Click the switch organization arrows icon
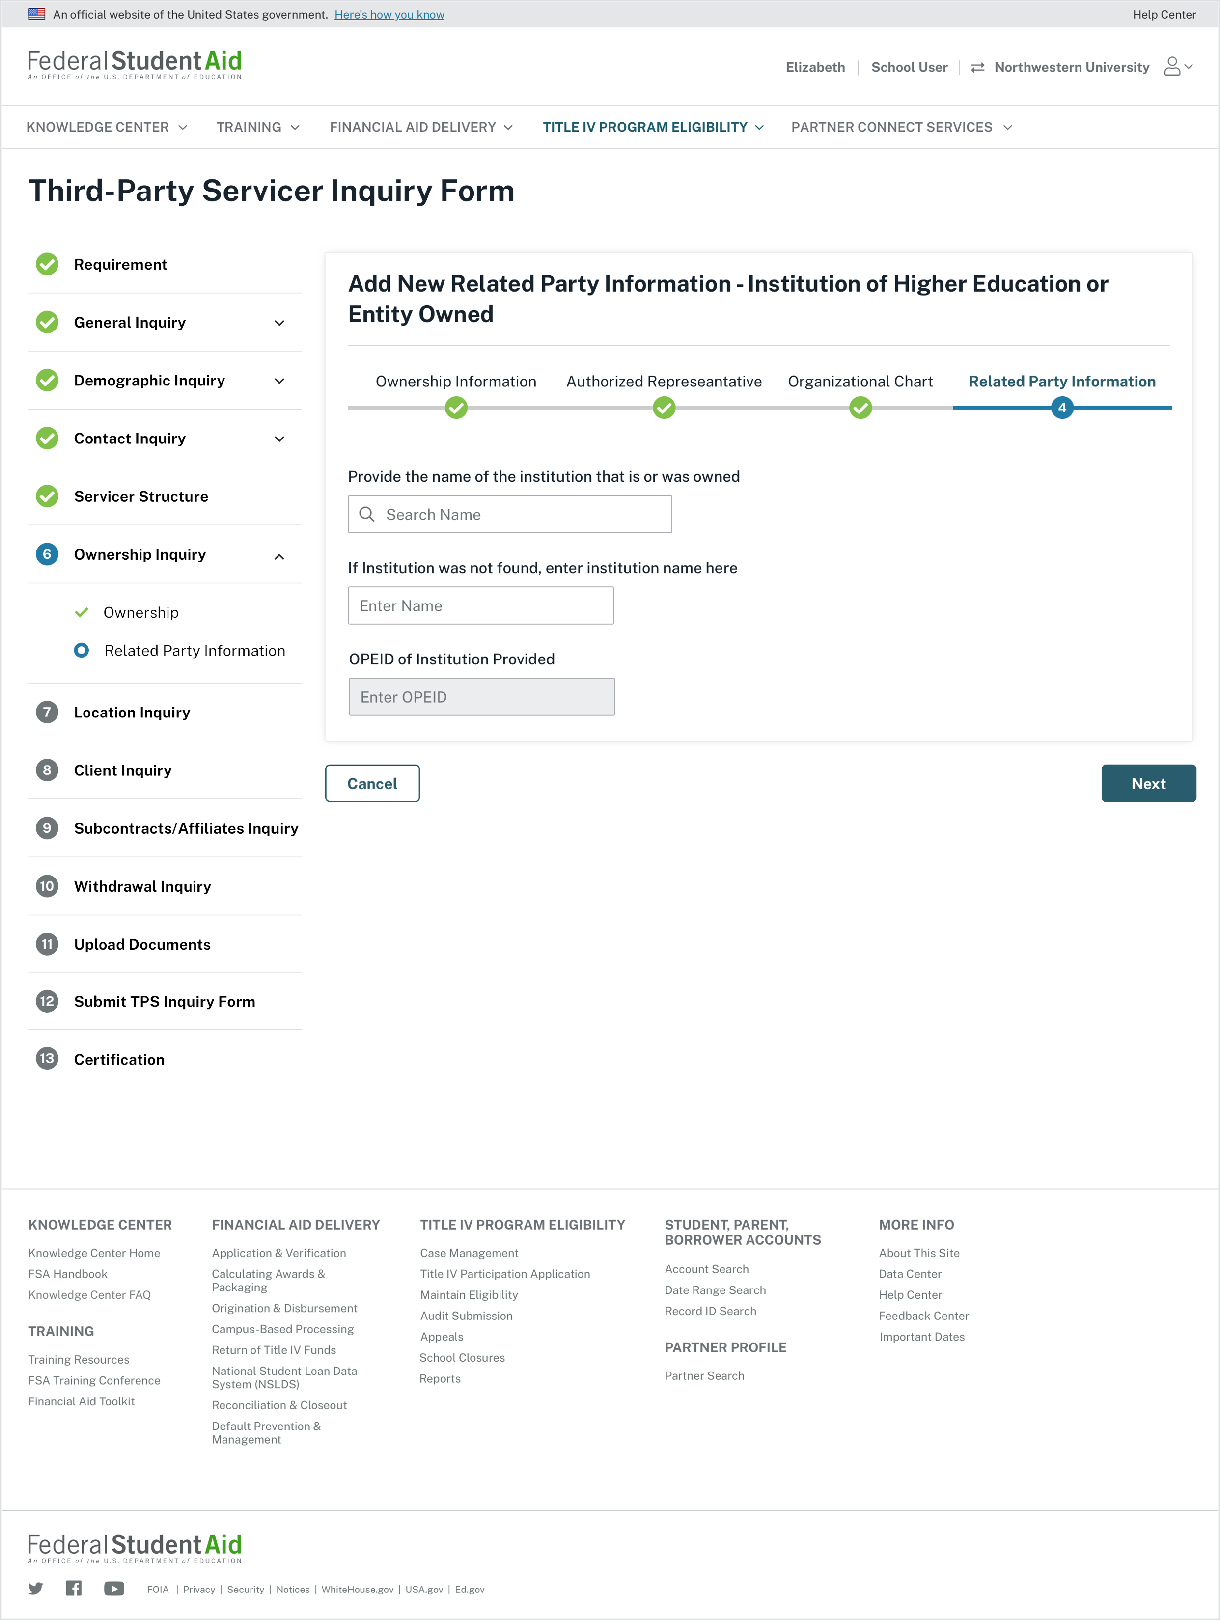The image size is (1220, 1620). (x=978, y=67)
